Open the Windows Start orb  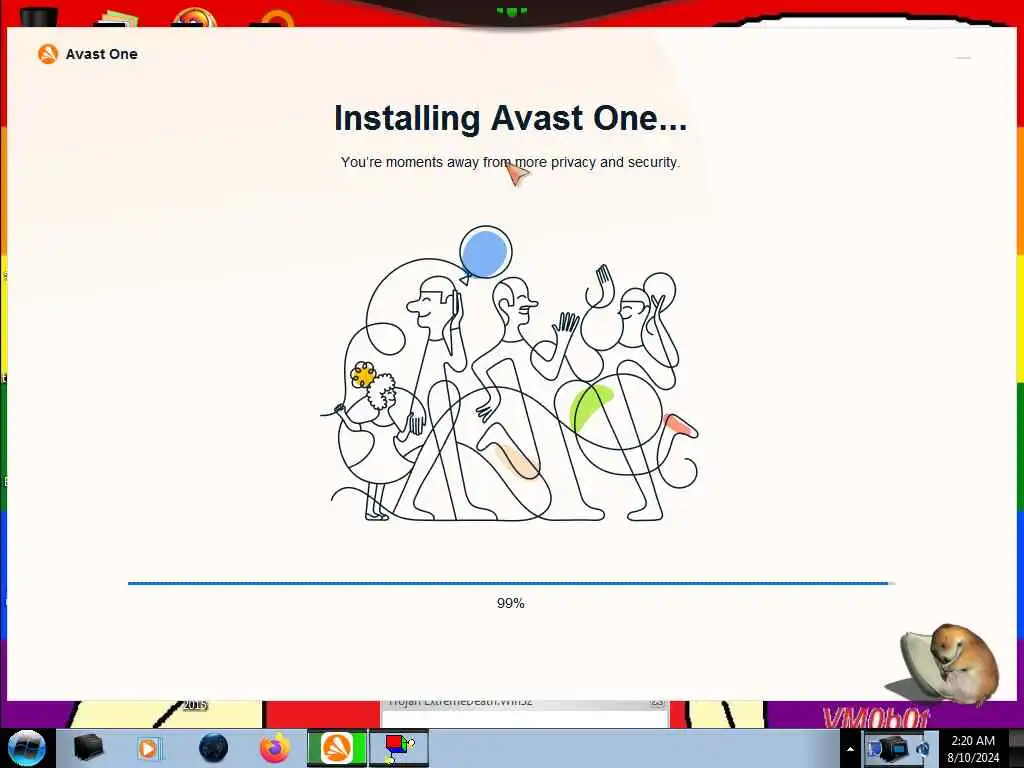(26, 748)
